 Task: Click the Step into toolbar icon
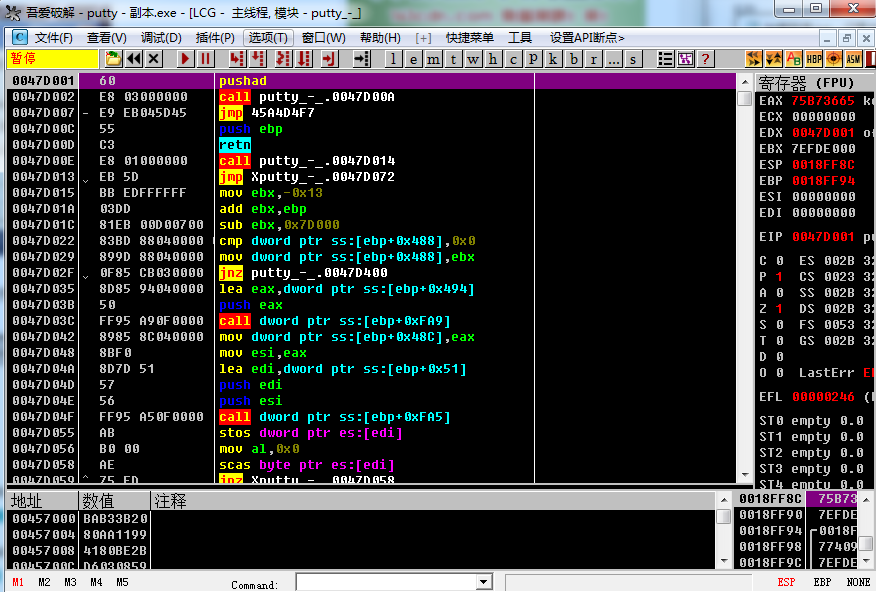(x=236, y=59)
